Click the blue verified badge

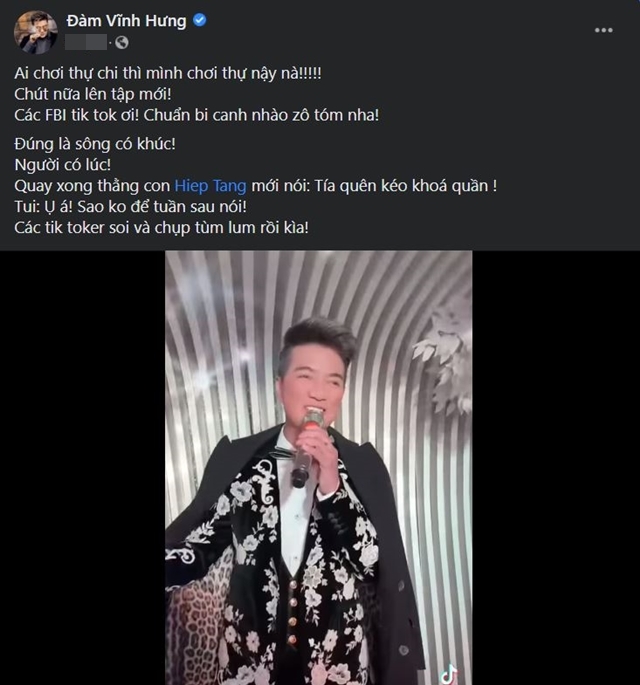(x=199, y=21)
